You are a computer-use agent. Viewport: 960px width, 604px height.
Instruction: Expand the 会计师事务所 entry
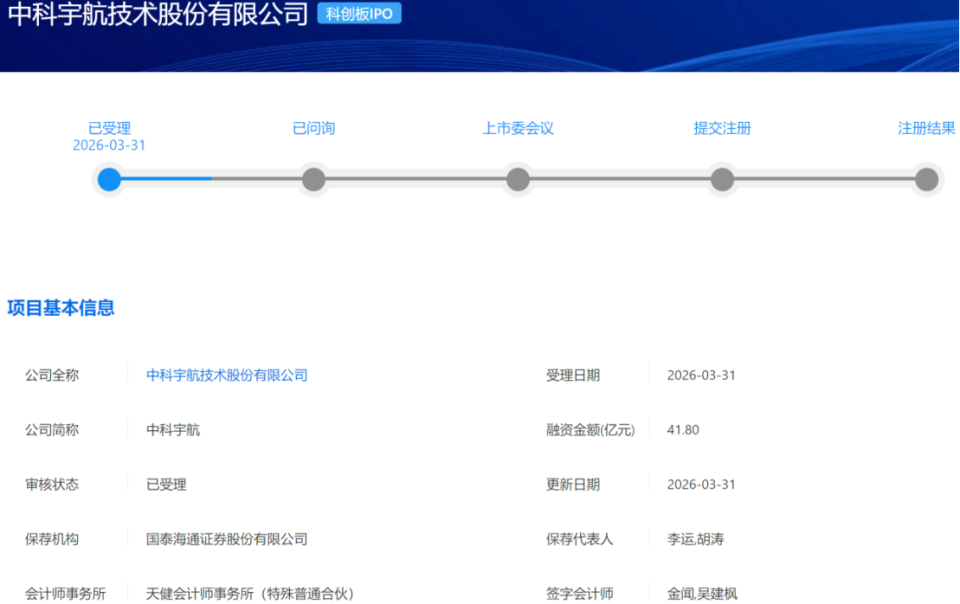pos(66,592)
